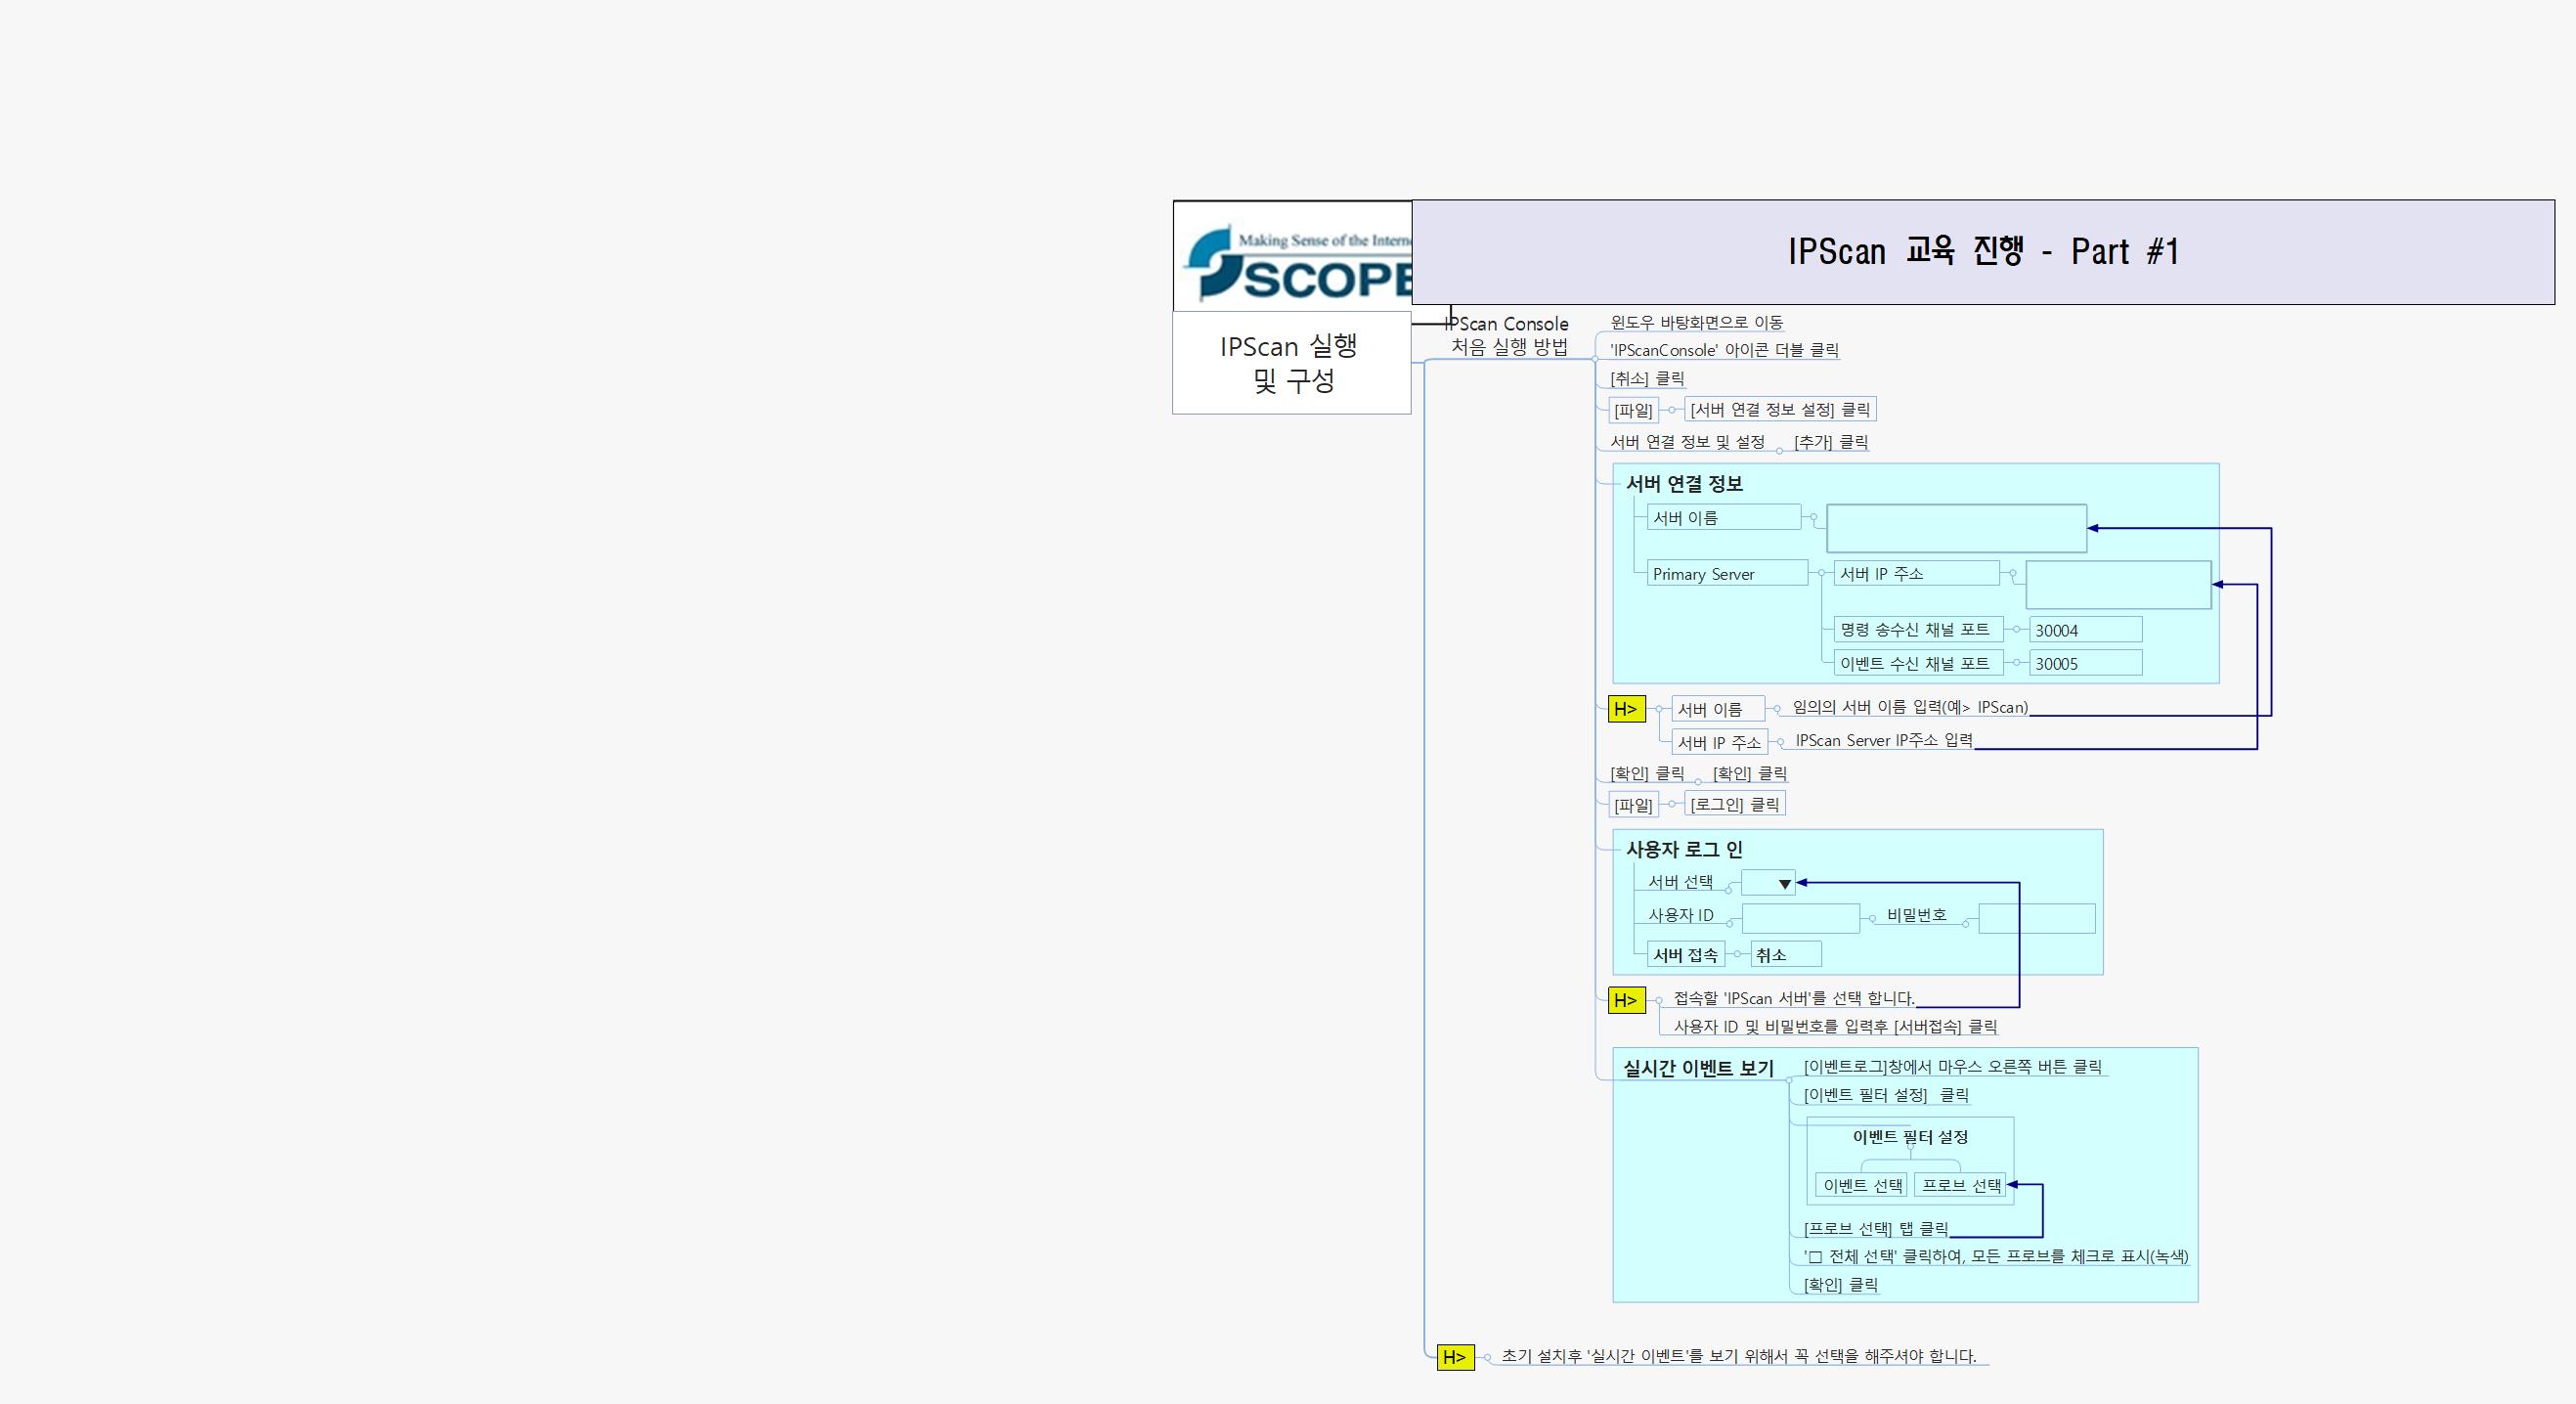Click the 비밀번호 input field
This screenshot has height=1404, width=2576.
pos(2035,918)
